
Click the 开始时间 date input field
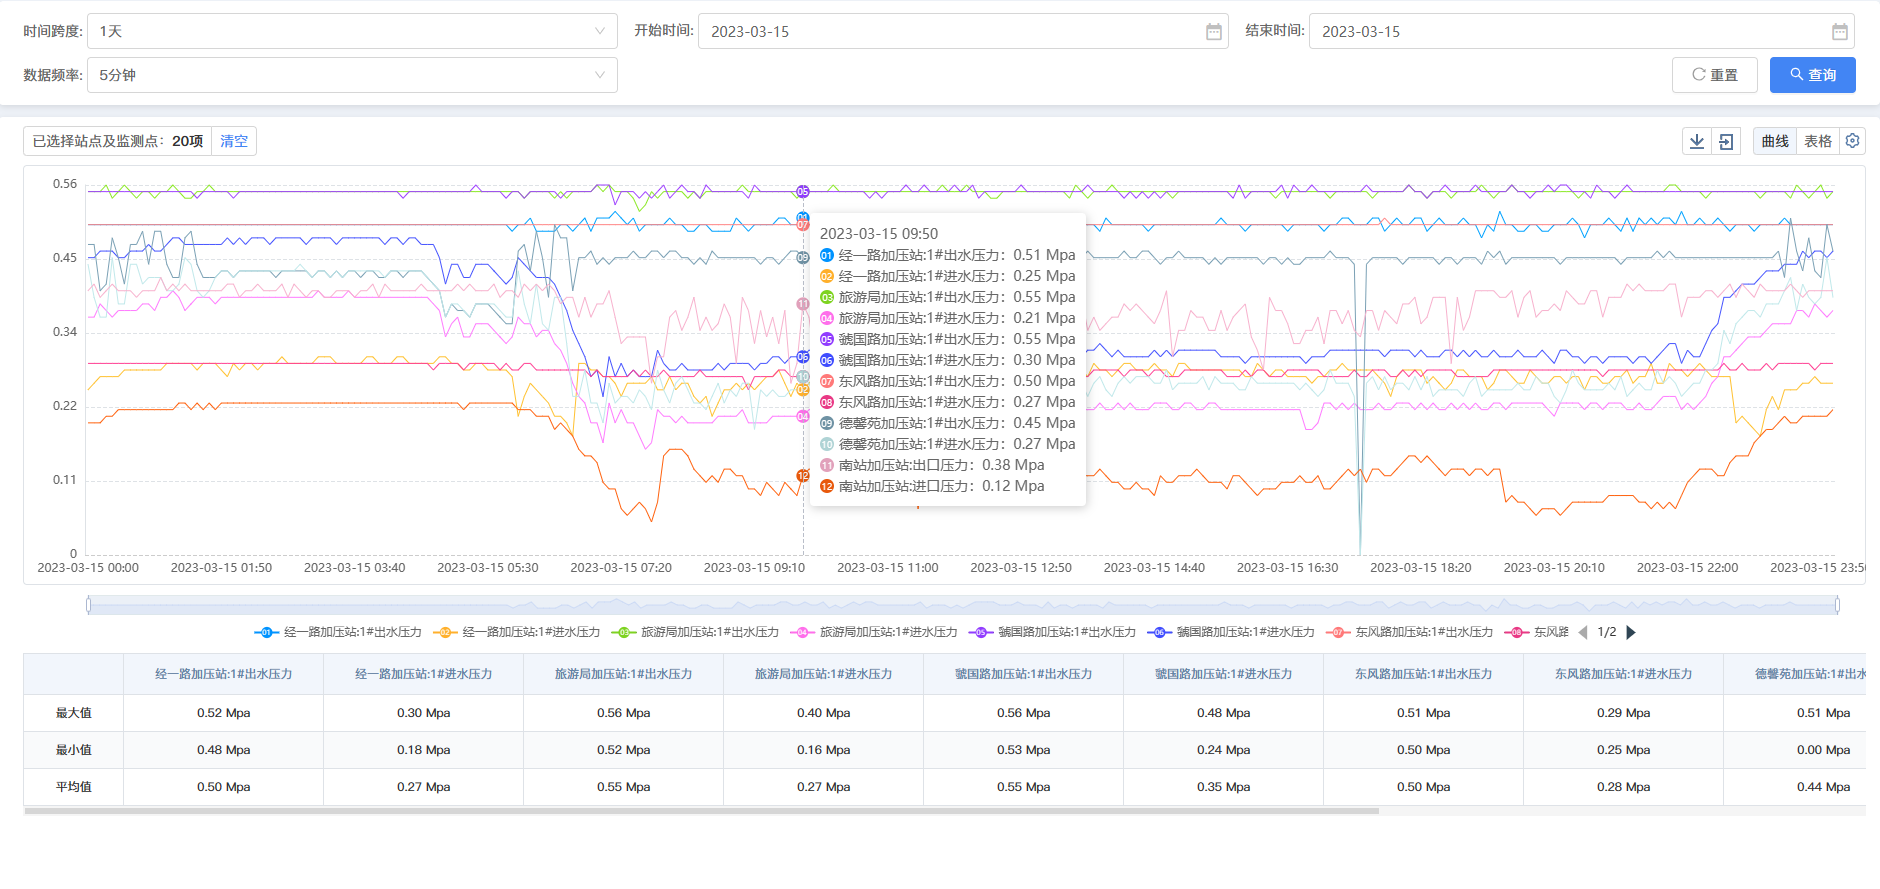click(x=950, y=32)
